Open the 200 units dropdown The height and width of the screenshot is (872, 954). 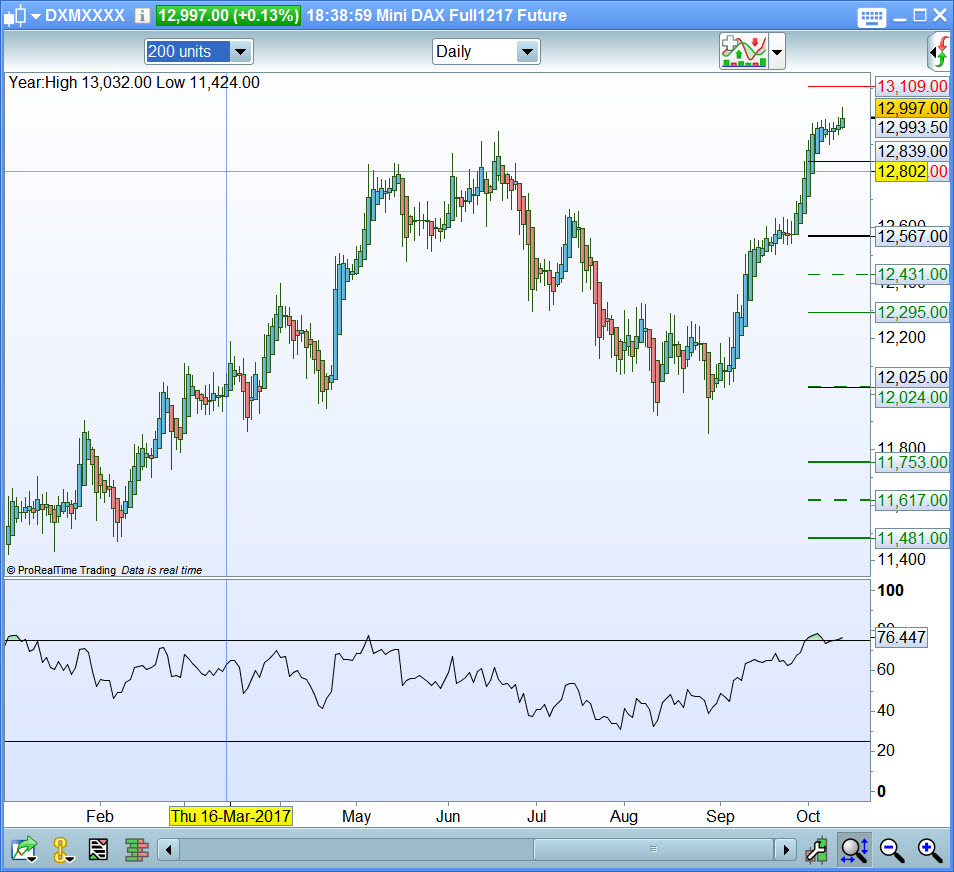pyautogui.click(x=241, y=52)
